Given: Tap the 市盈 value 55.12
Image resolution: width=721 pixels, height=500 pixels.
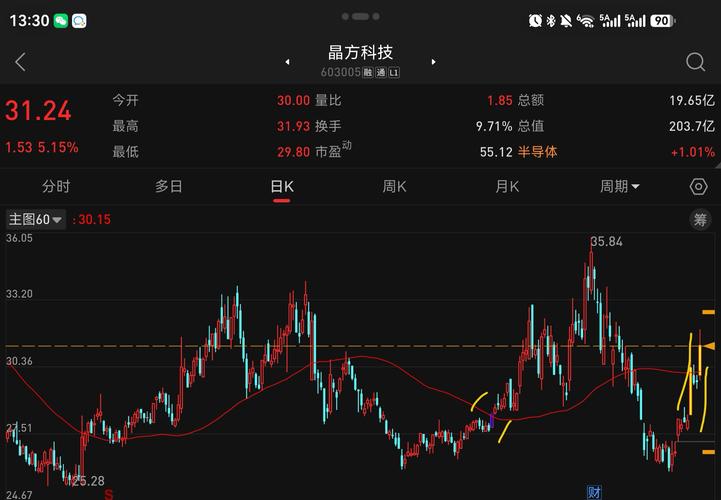Looking at the screenshot, I should (x=496, y=152).
